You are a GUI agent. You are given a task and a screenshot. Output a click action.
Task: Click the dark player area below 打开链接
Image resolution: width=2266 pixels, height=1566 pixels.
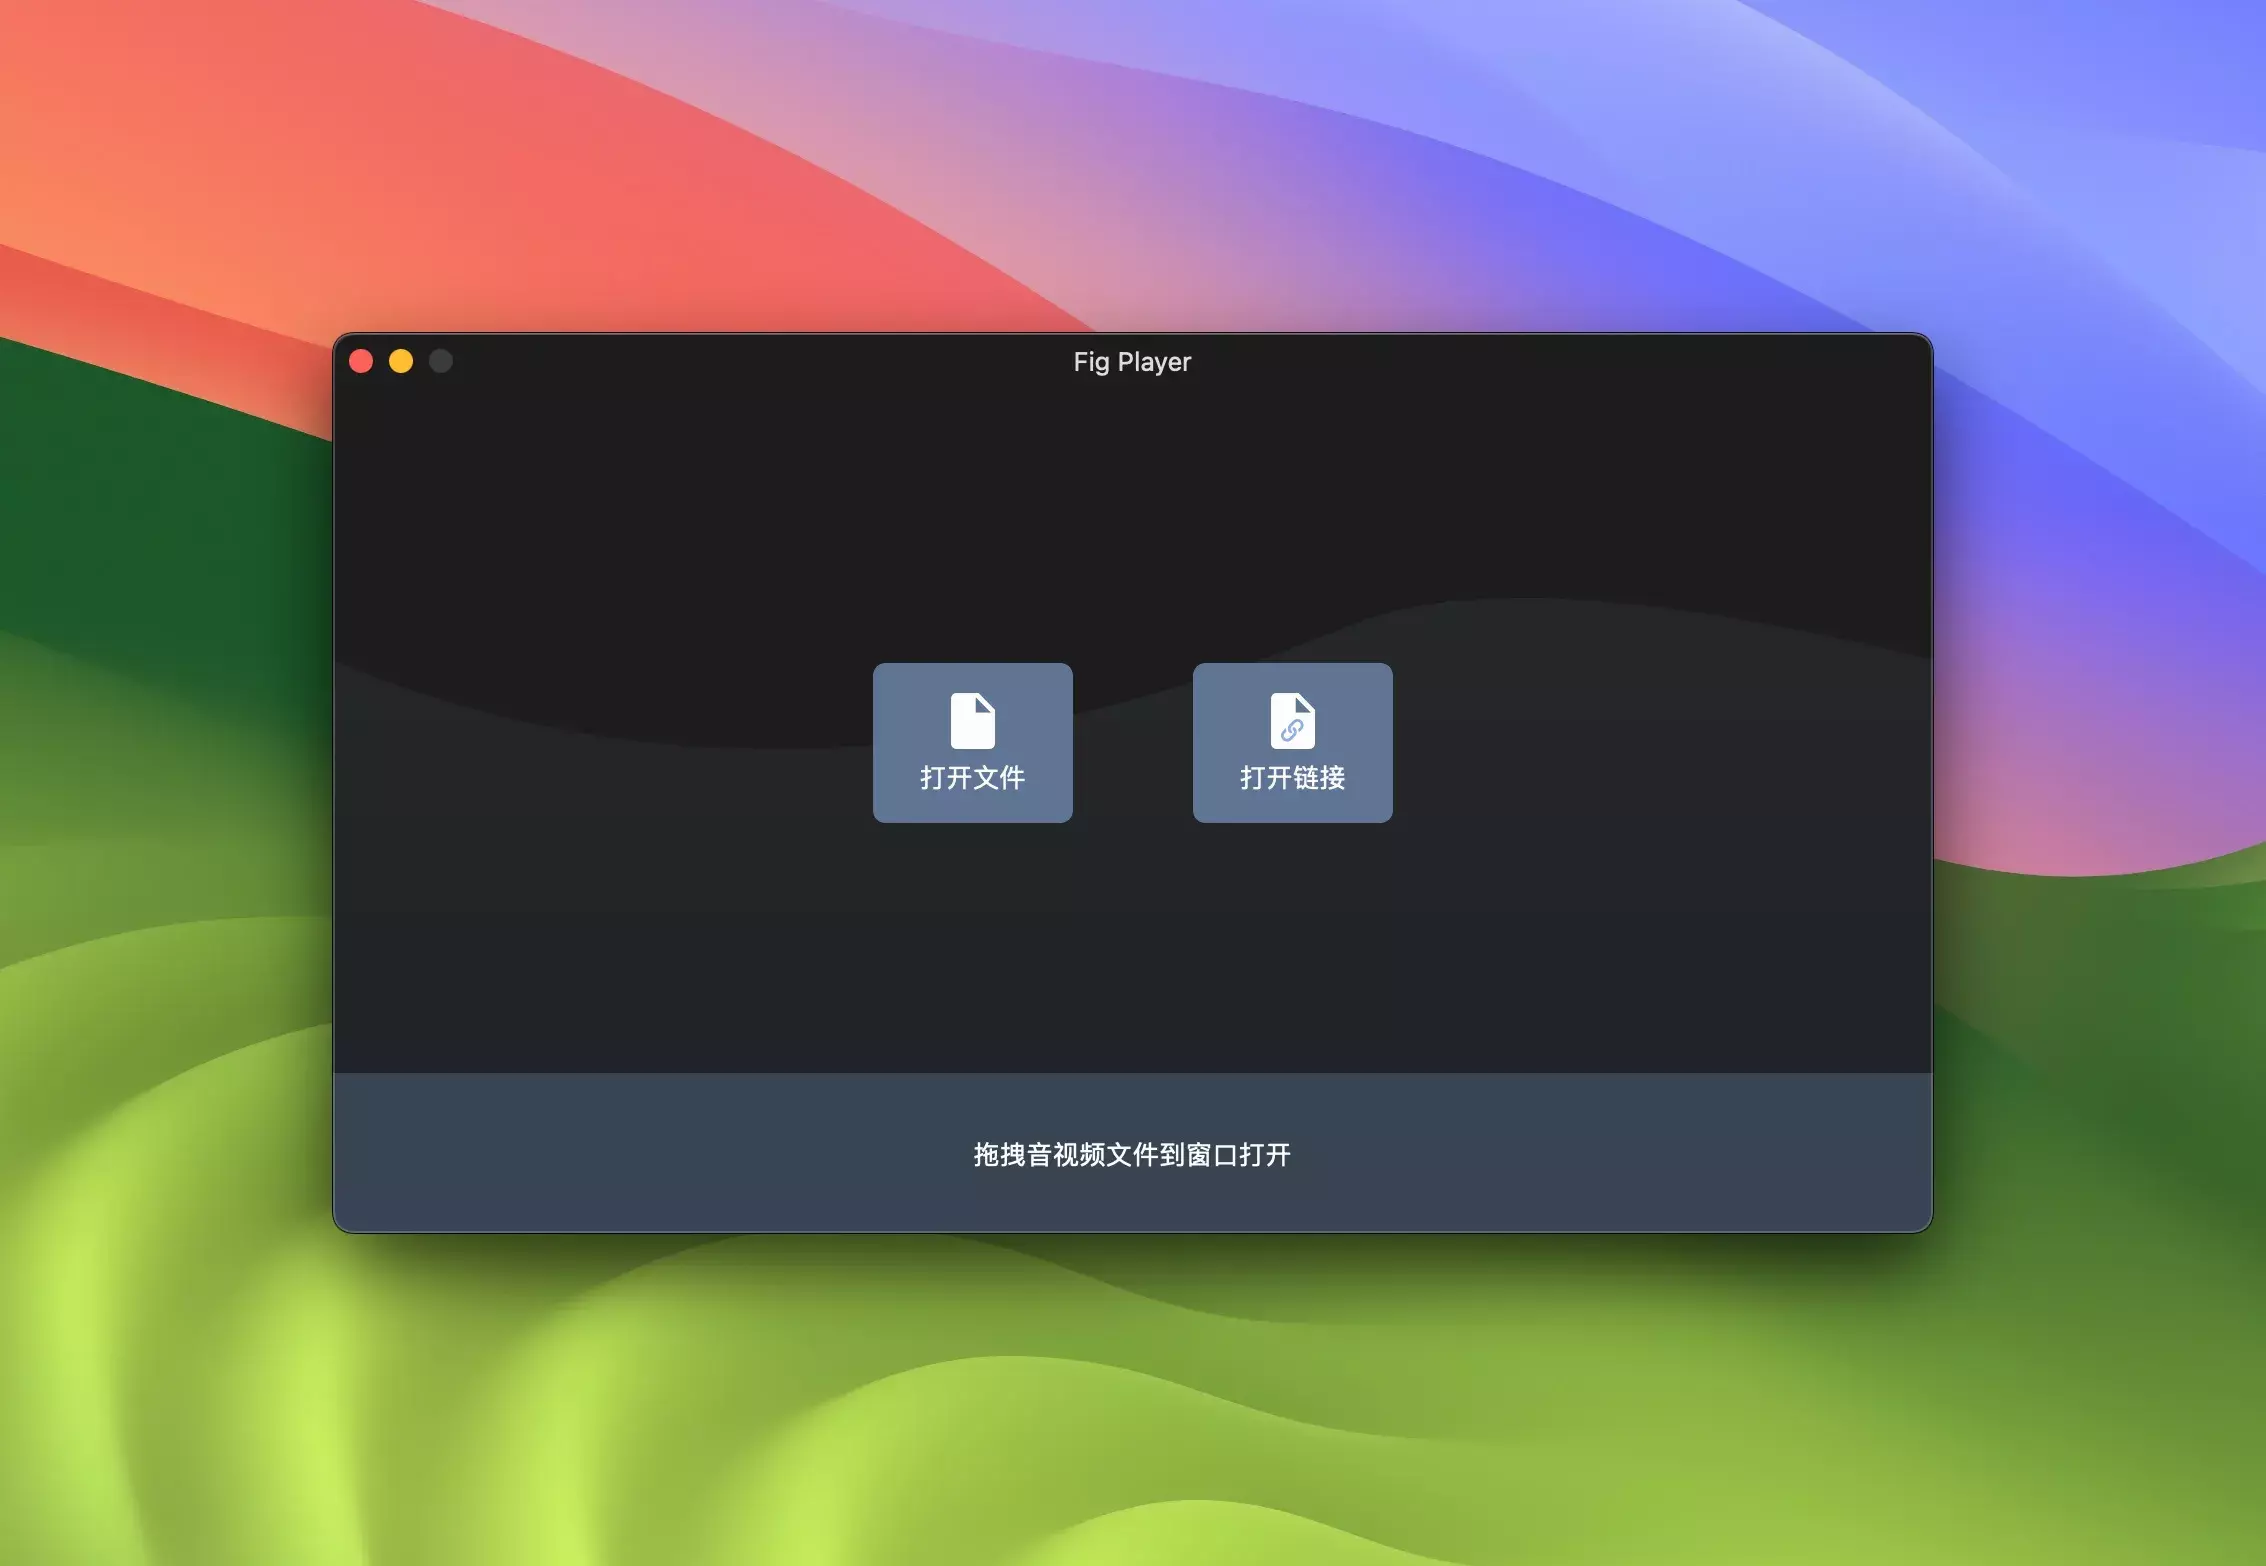click(1292, 950)
